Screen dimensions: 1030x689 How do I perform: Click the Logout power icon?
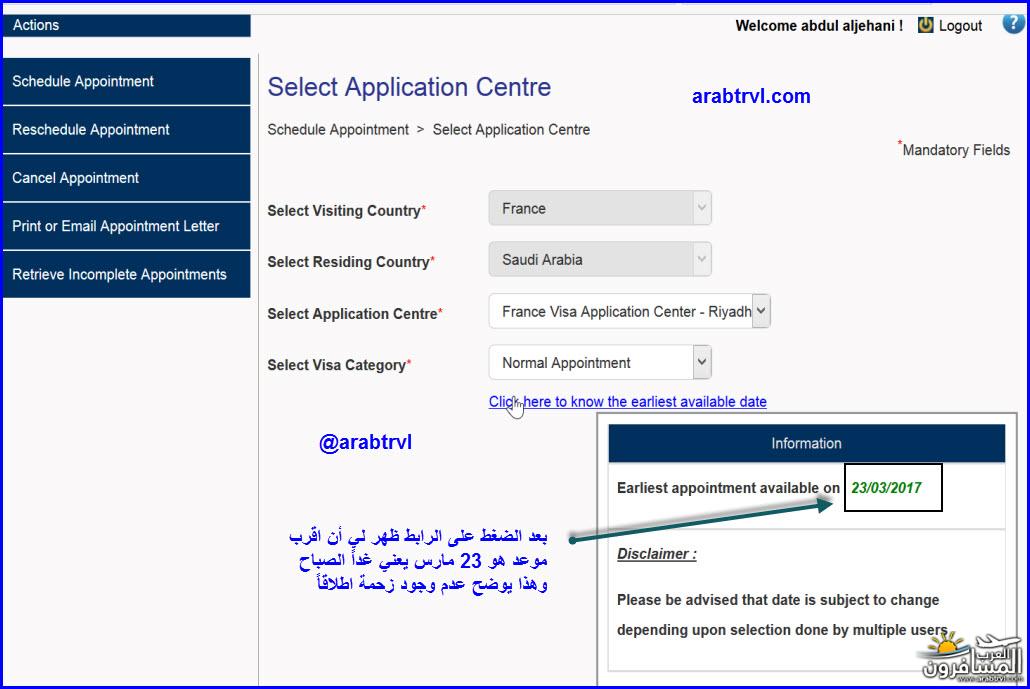(x=925, y=26)
